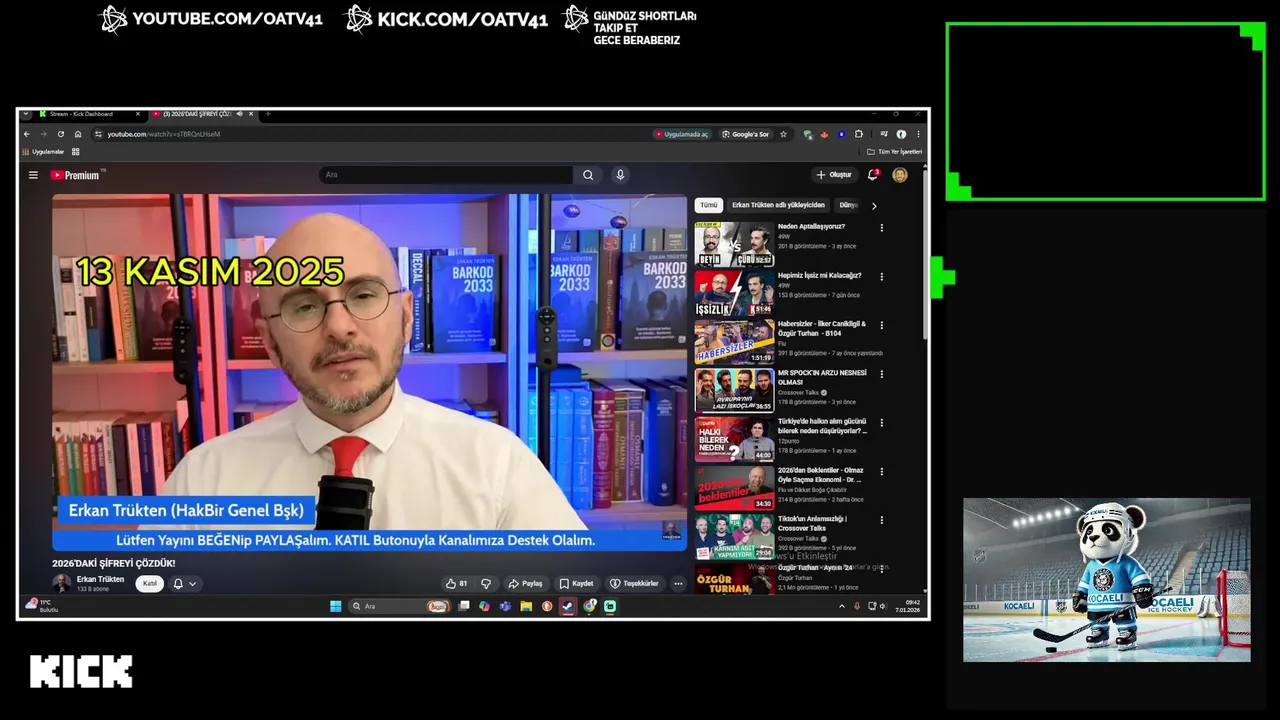
Task: Click the Teşekkürler thanks button
Action: [634, 583]
